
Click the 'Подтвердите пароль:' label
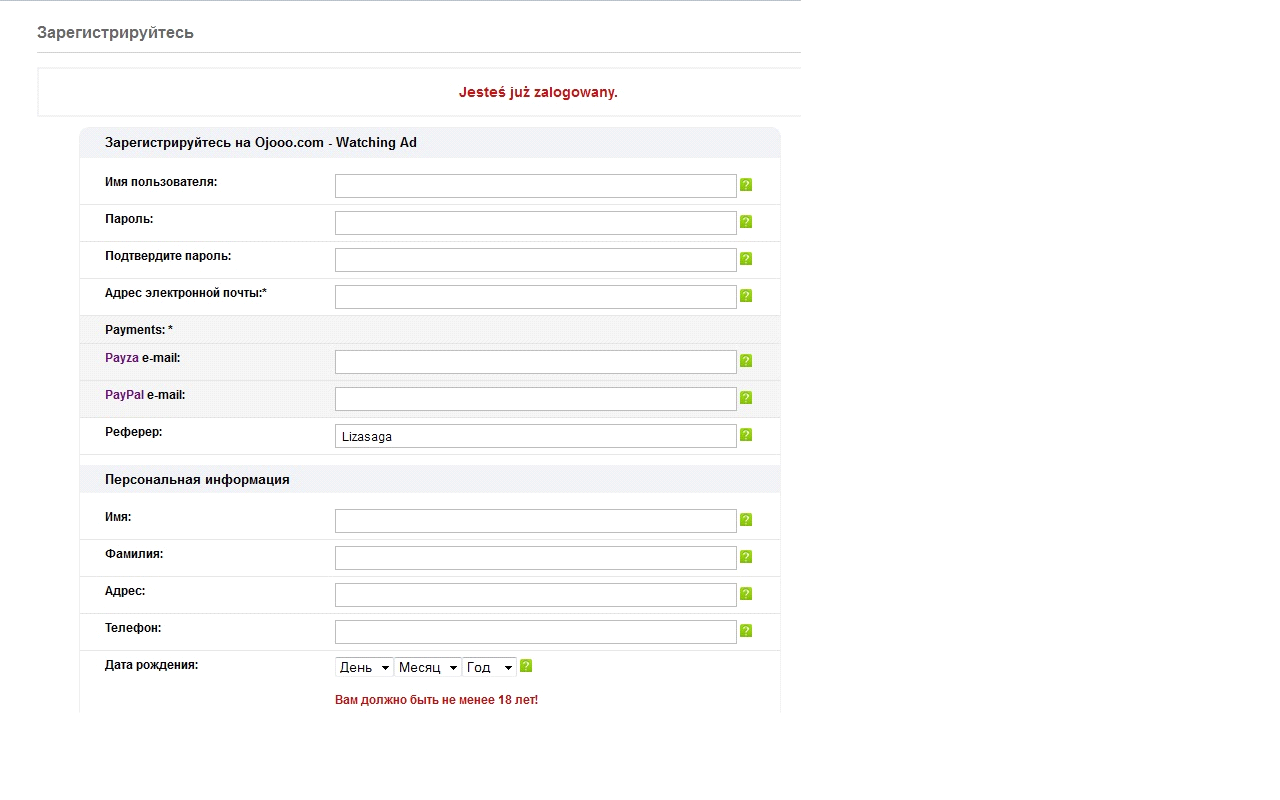[168, 256]
